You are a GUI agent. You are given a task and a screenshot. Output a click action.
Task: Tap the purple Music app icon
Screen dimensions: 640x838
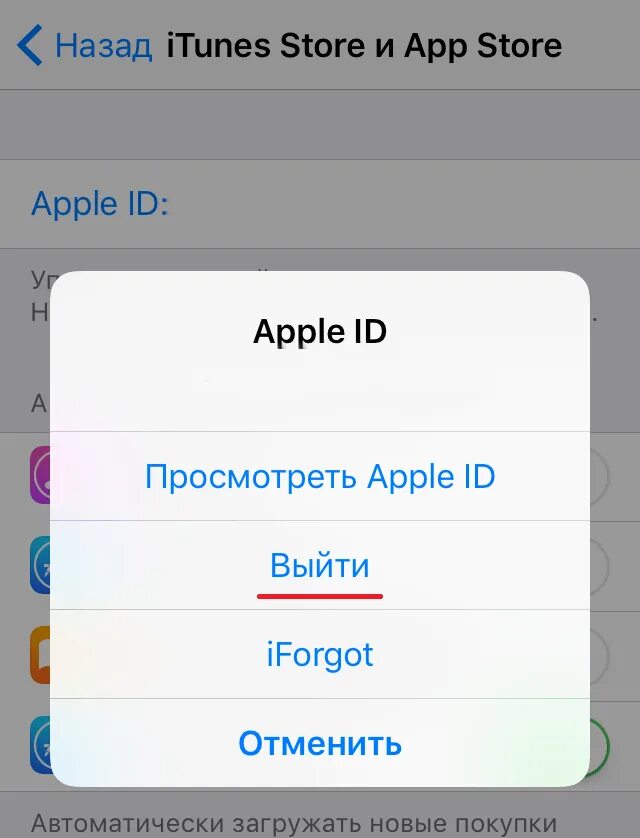(40, 476)
